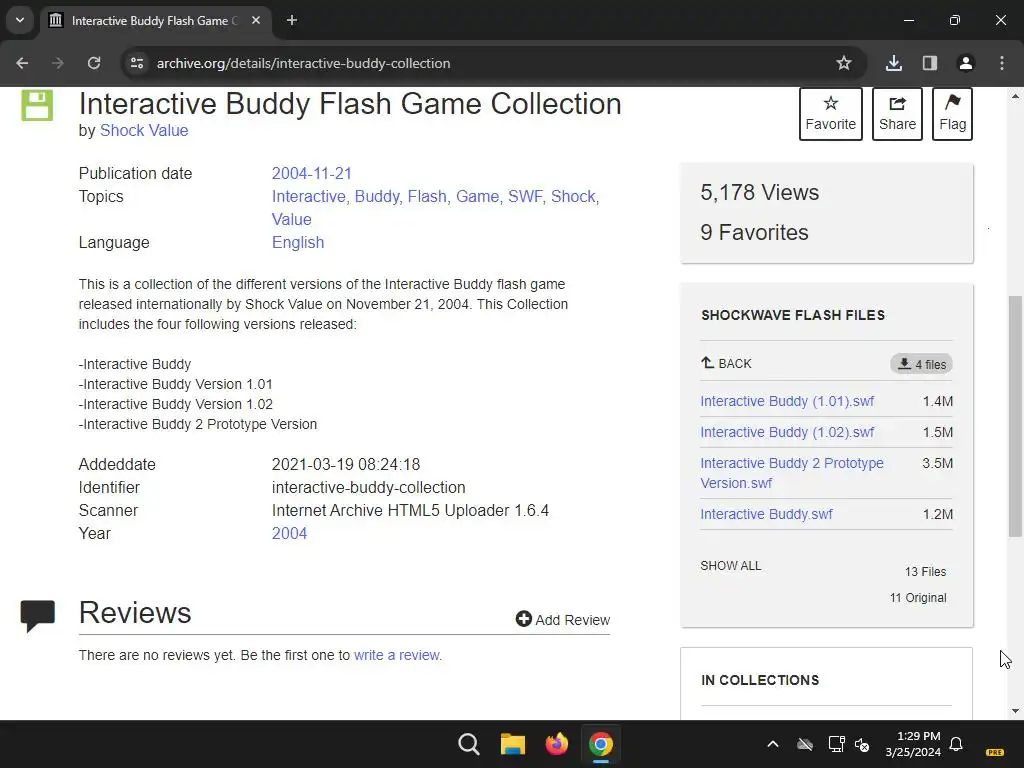Open the Shock Value author link
1024x768 pixels.
[144, 131]
